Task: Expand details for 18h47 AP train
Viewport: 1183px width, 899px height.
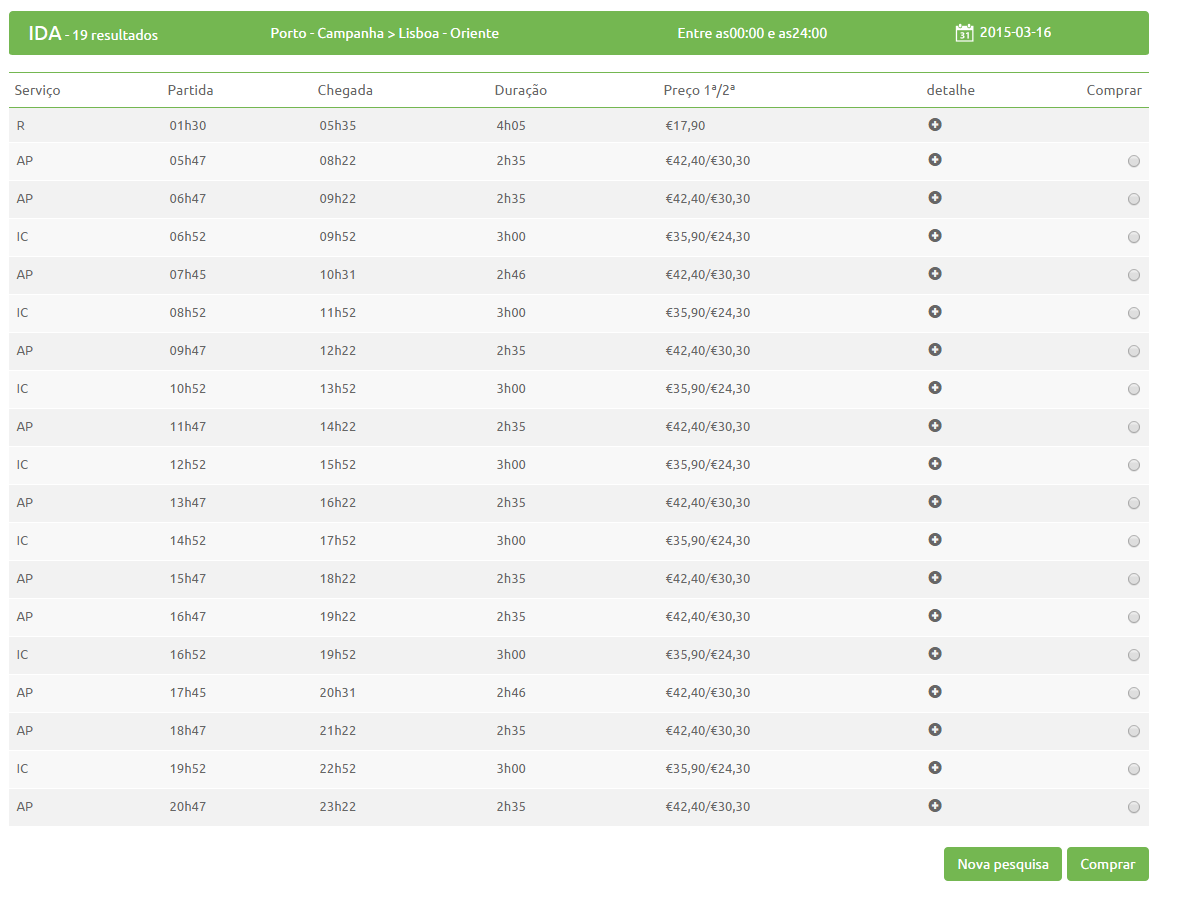Action: point(935,729)
